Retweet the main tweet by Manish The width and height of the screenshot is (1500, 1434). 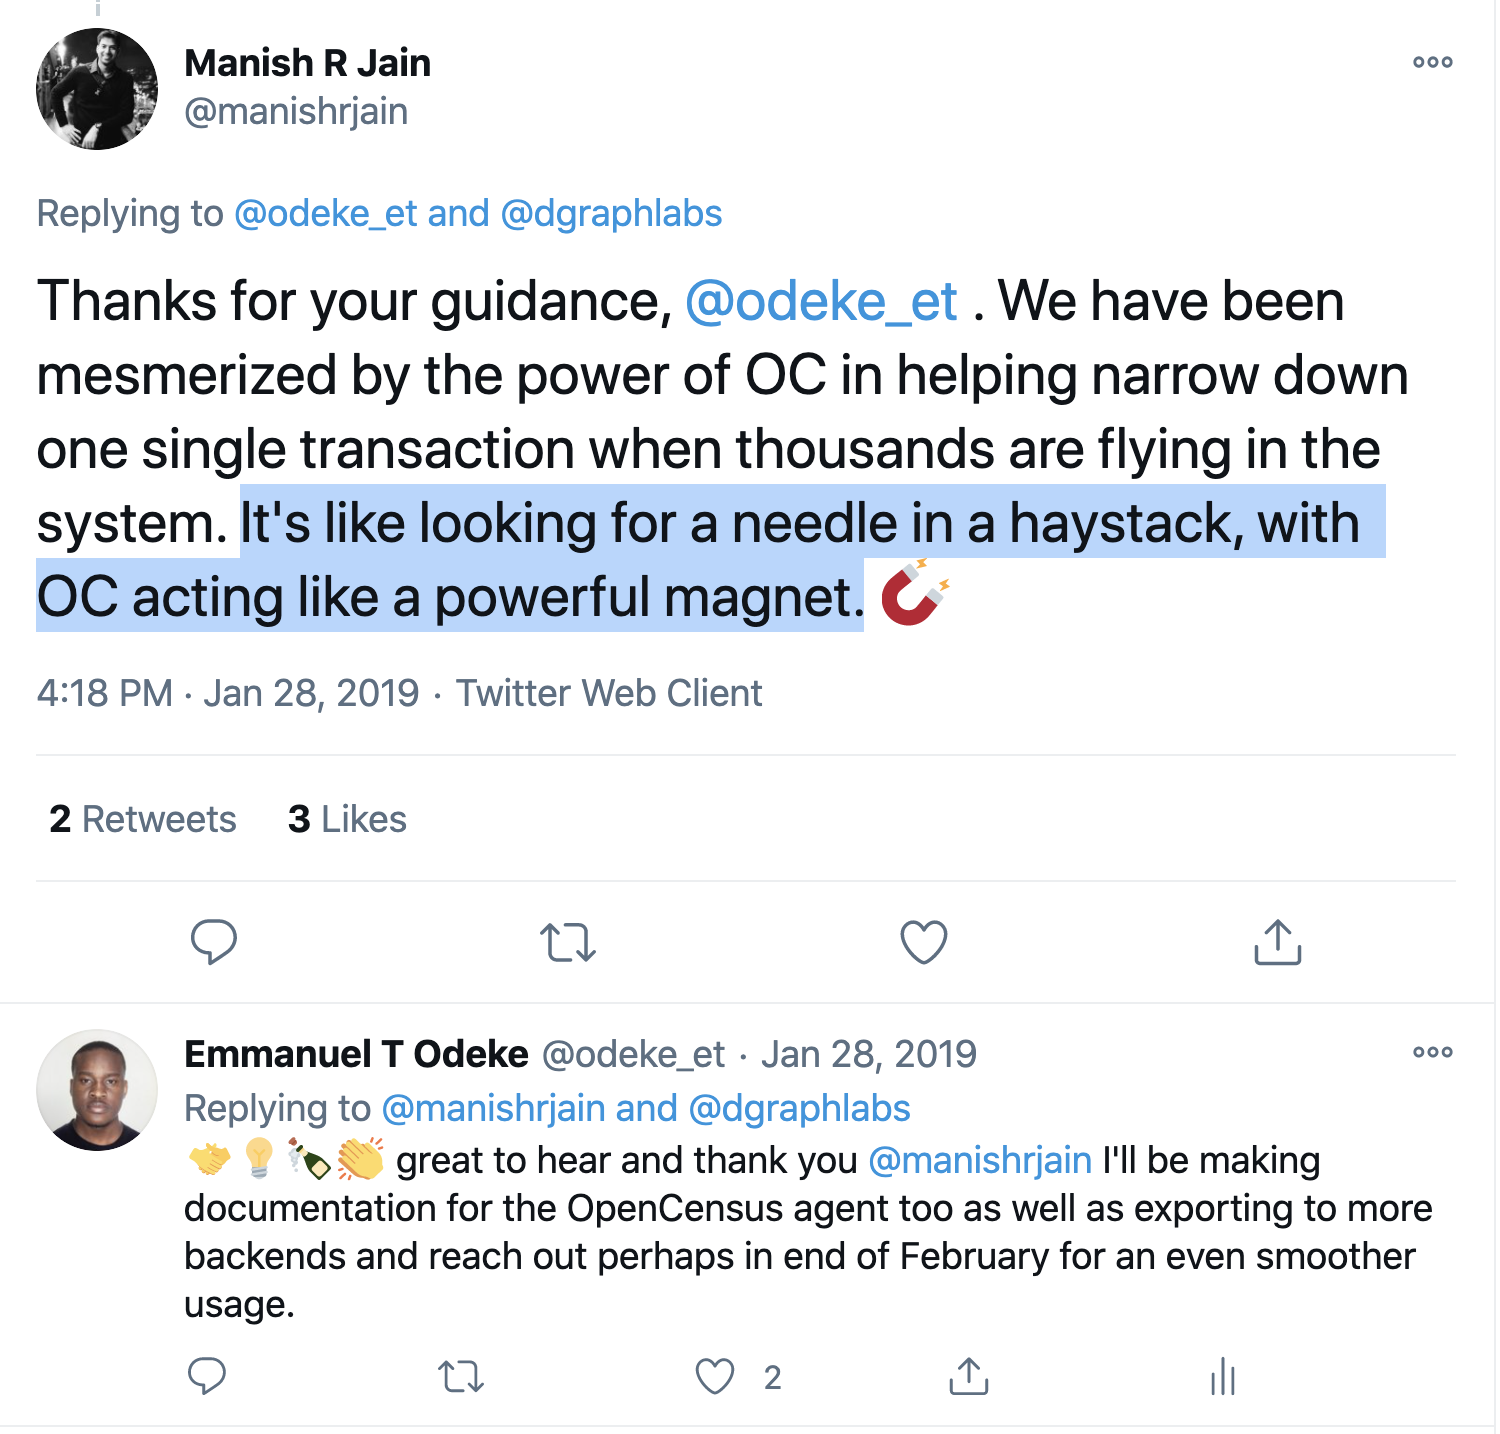(568, 942)
